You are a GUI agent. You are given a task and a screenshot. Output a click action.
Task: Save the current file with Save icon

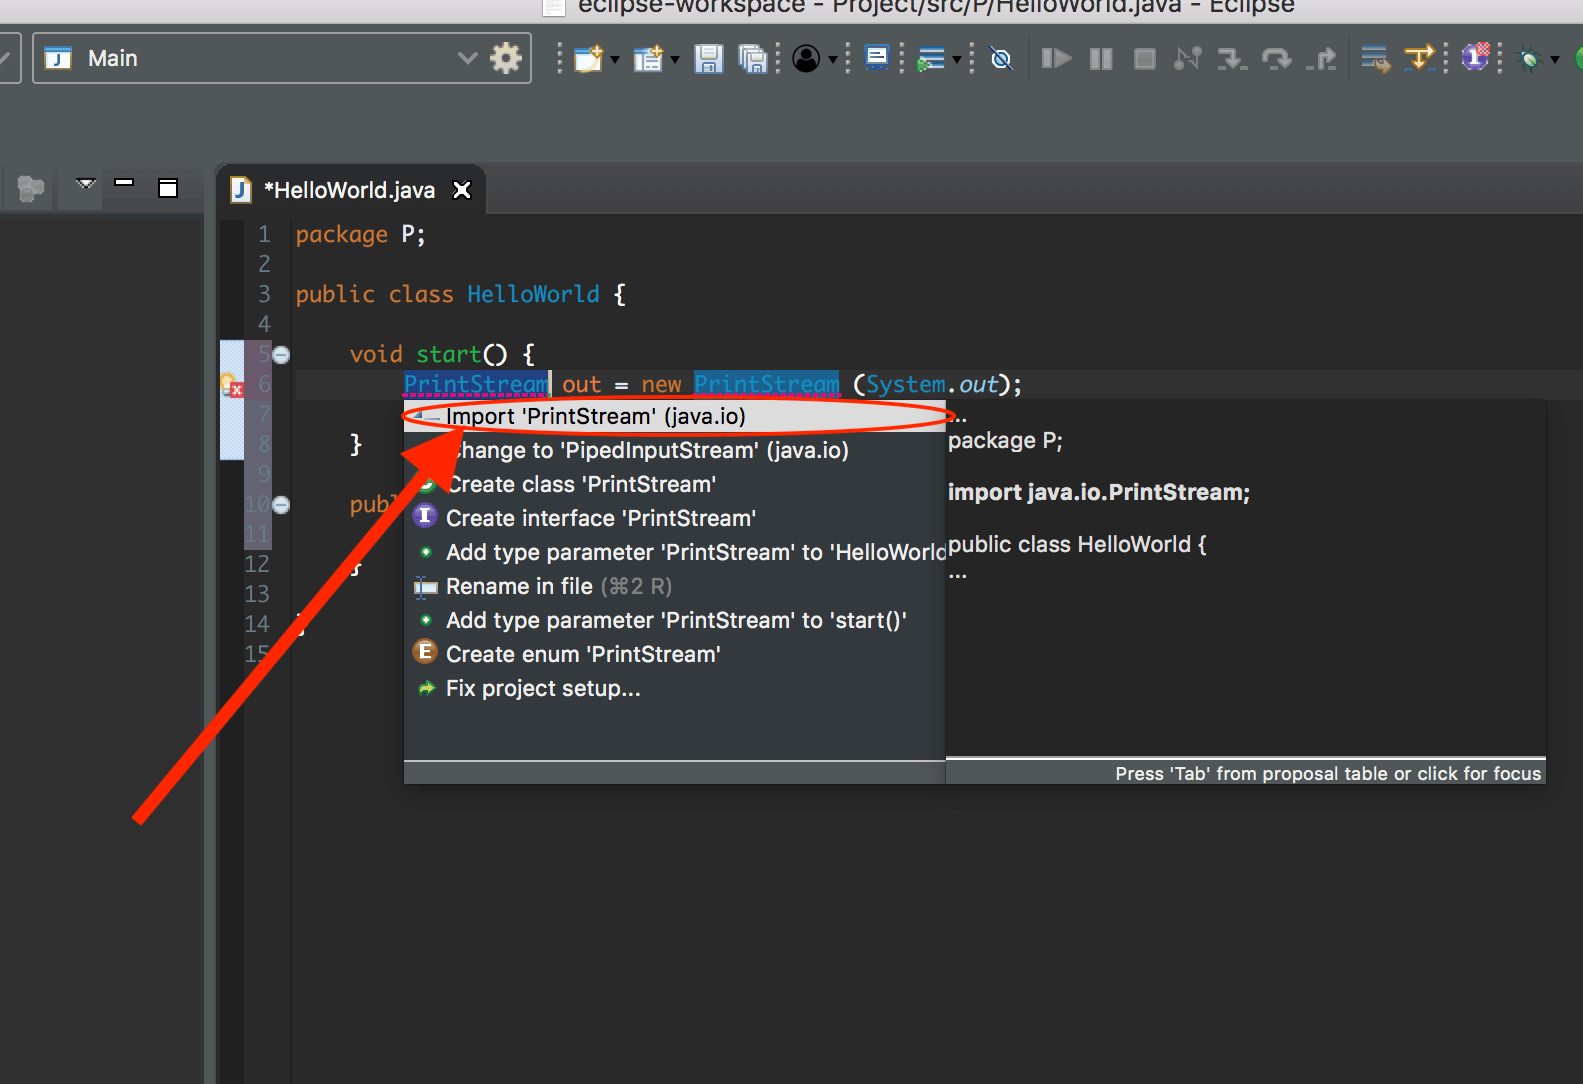(x=709, y=59)
